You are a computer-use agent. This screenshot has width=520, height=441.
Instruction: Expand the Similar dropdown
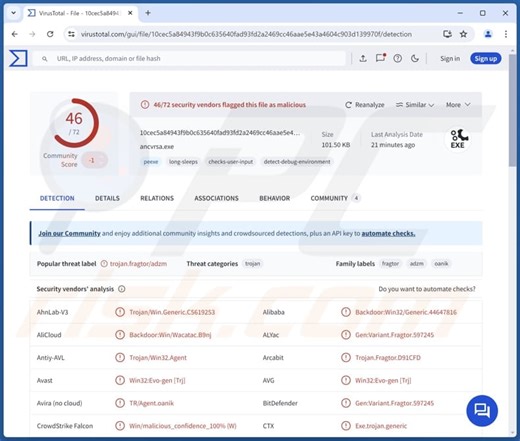pos(415,105)
